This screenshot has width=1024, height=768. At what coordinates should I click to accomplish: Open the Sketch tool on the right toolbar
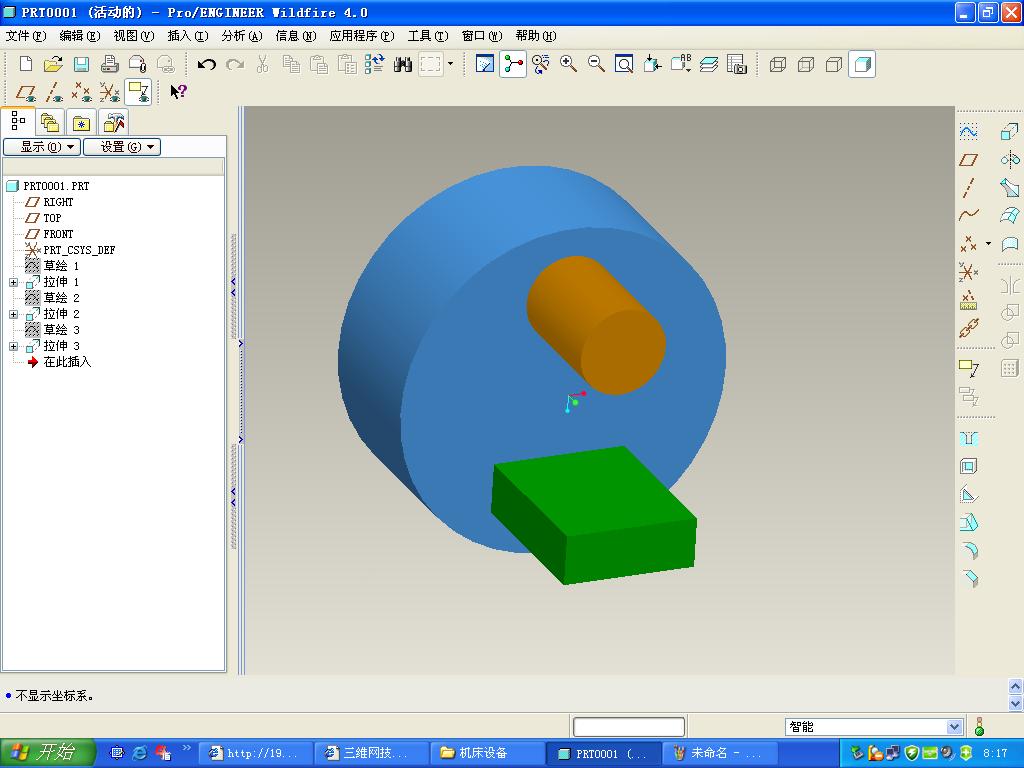coord(968,132)
